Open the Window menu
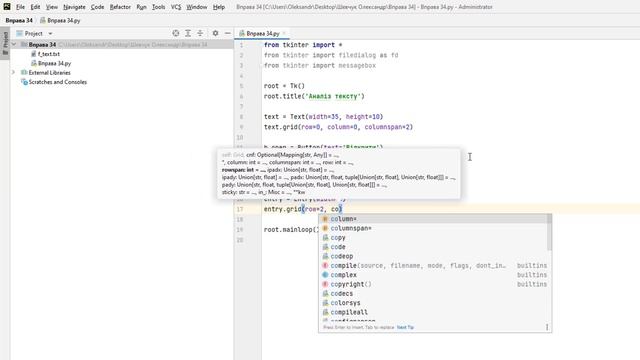Image resolution: width=640 pixels, height=360 pixels. 196,7
